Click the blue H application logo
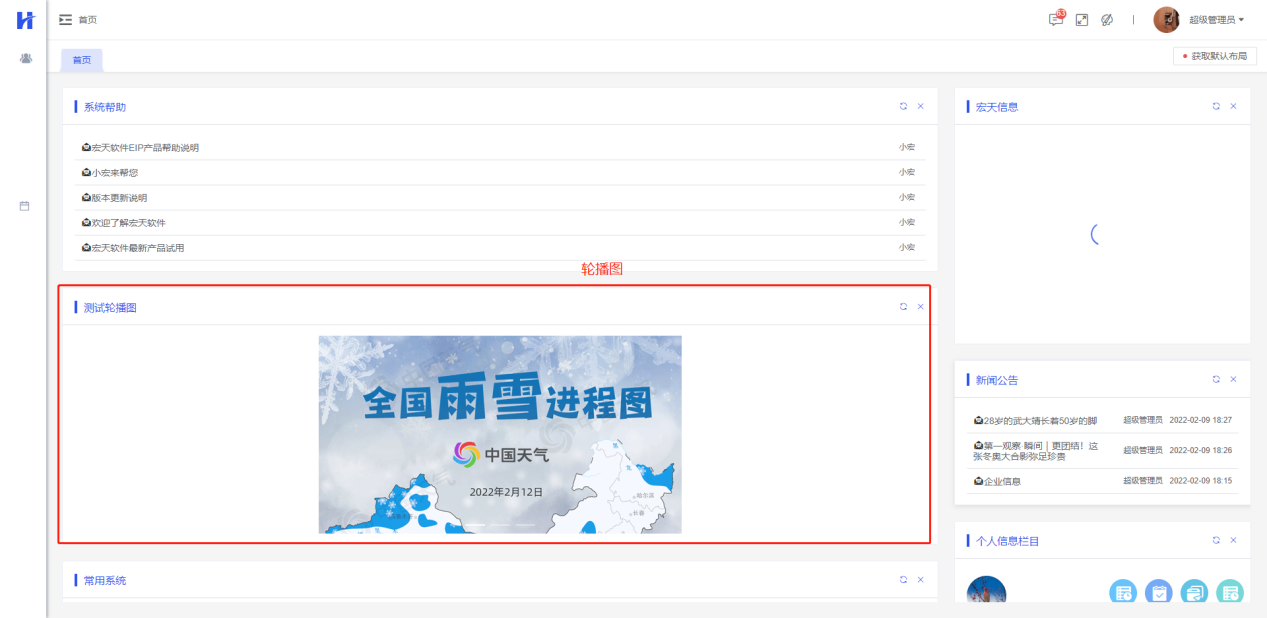Screen dimensions: 1267x618 pos(25,19)
